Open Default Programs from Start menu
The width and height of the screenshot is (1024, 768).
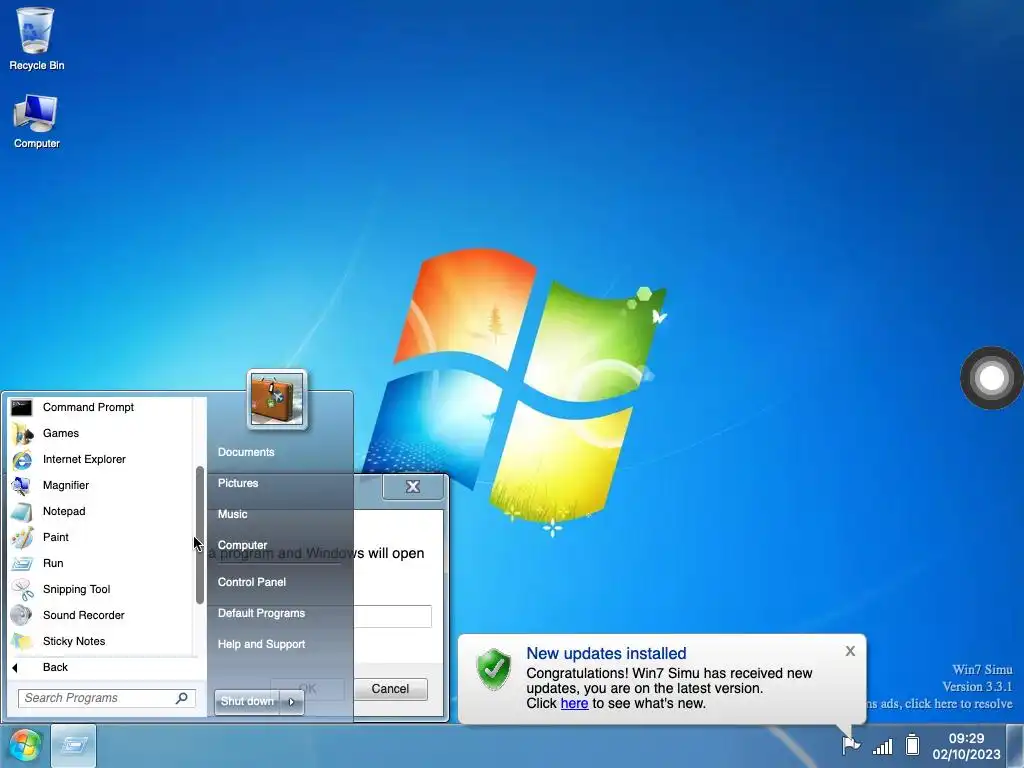click(261, 613)
